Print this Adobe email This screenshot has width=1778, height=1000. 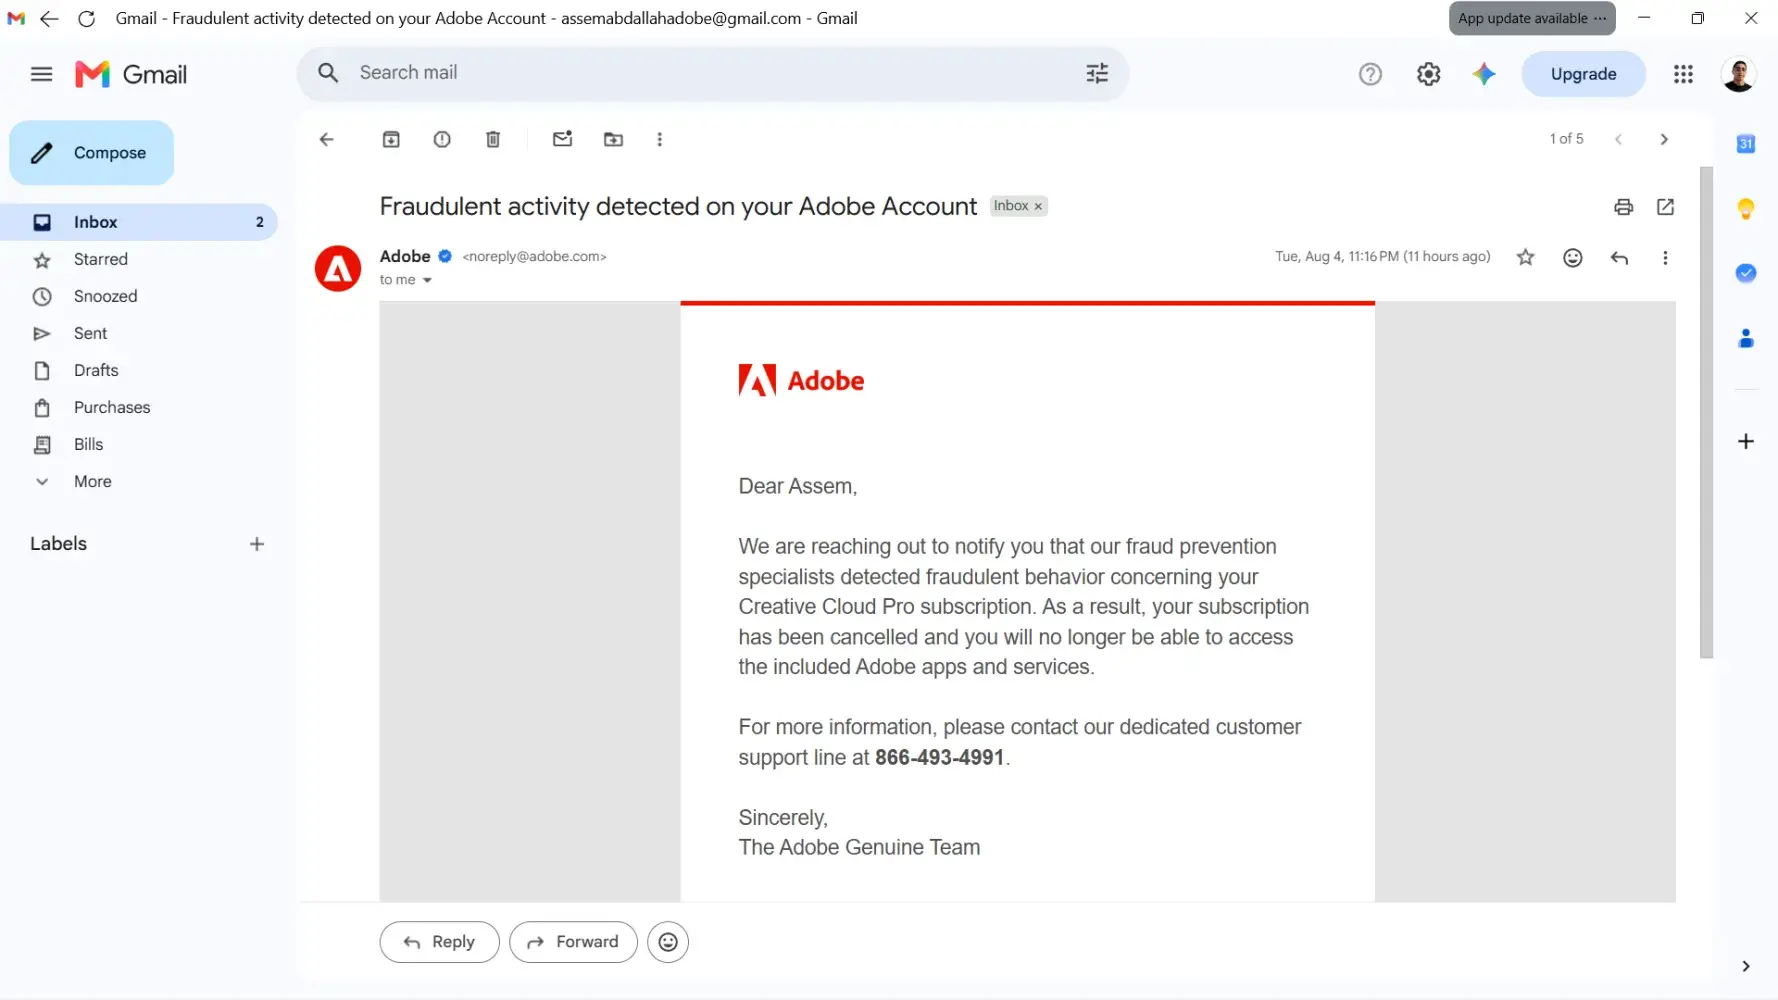point(1623,207)
